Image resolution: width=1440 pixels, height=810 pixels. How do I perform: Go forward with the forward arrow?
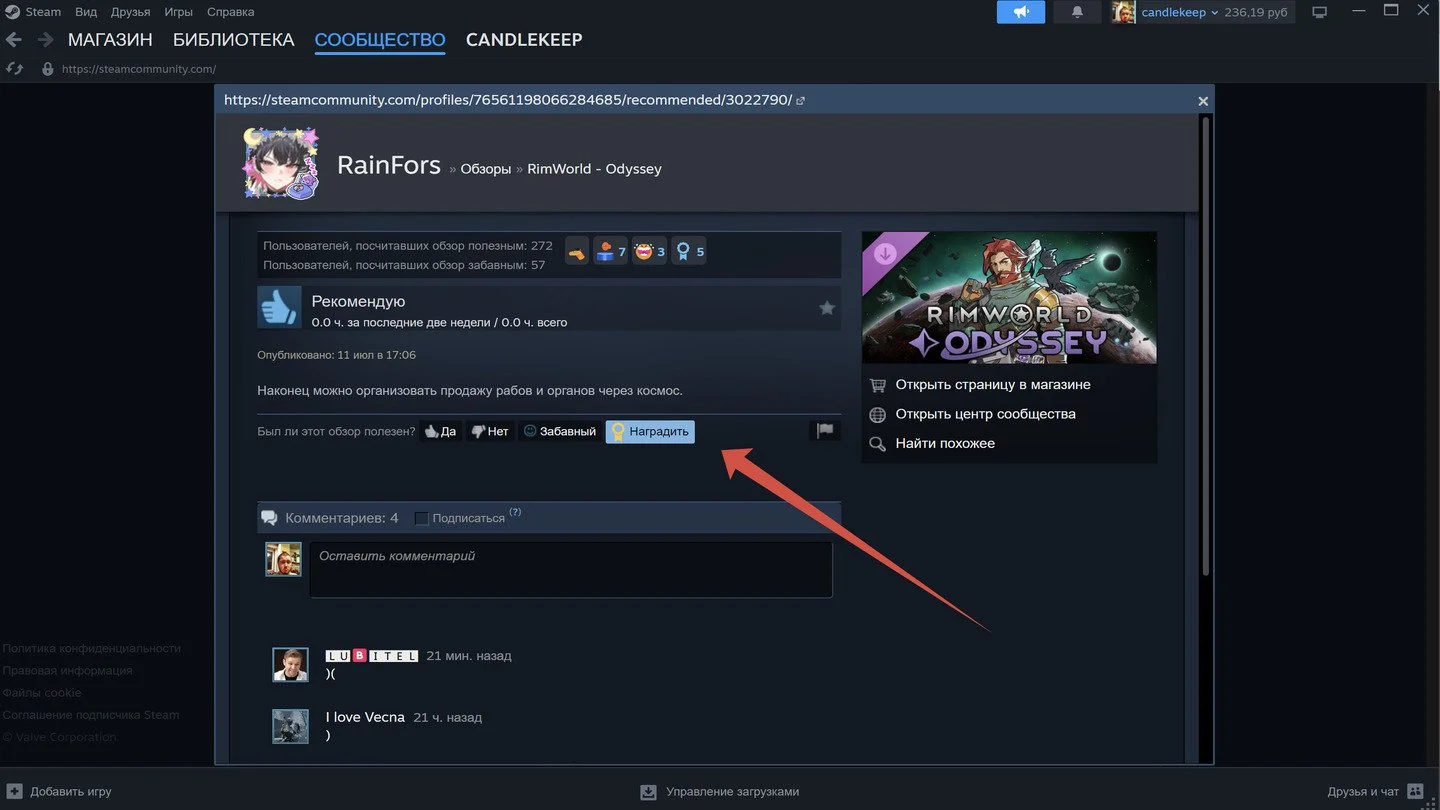[45, 40]
